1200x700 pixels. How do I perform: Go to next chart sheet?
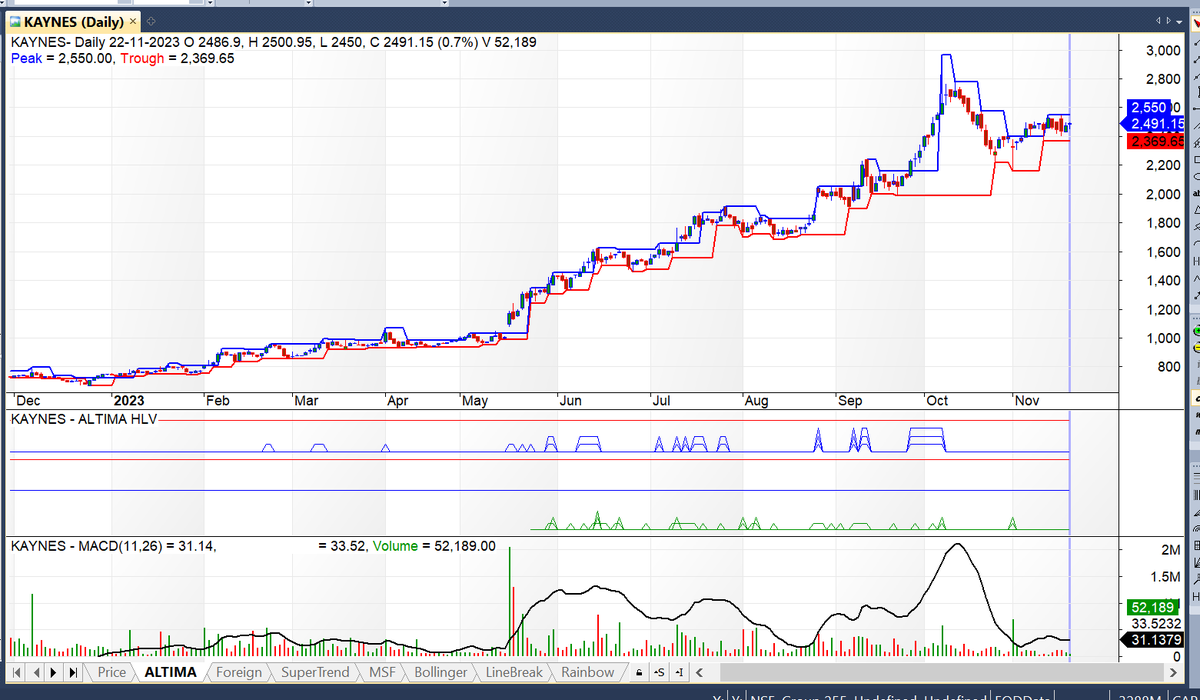pos(54,672)
